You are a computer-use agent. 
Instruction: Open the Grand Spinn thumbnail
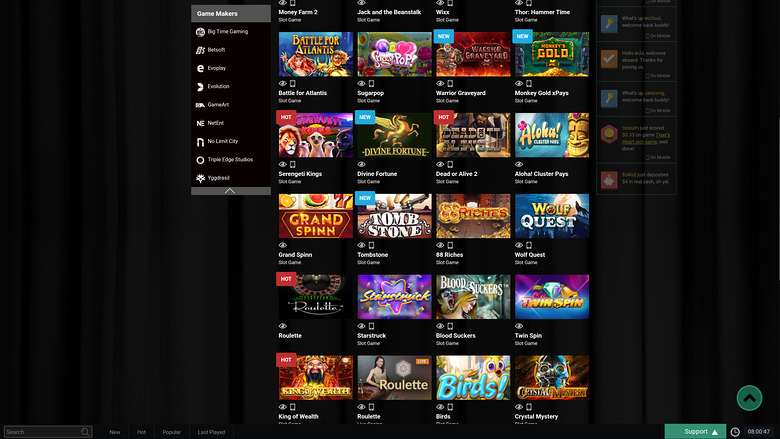pyautogui.click(x=316, y=216)
